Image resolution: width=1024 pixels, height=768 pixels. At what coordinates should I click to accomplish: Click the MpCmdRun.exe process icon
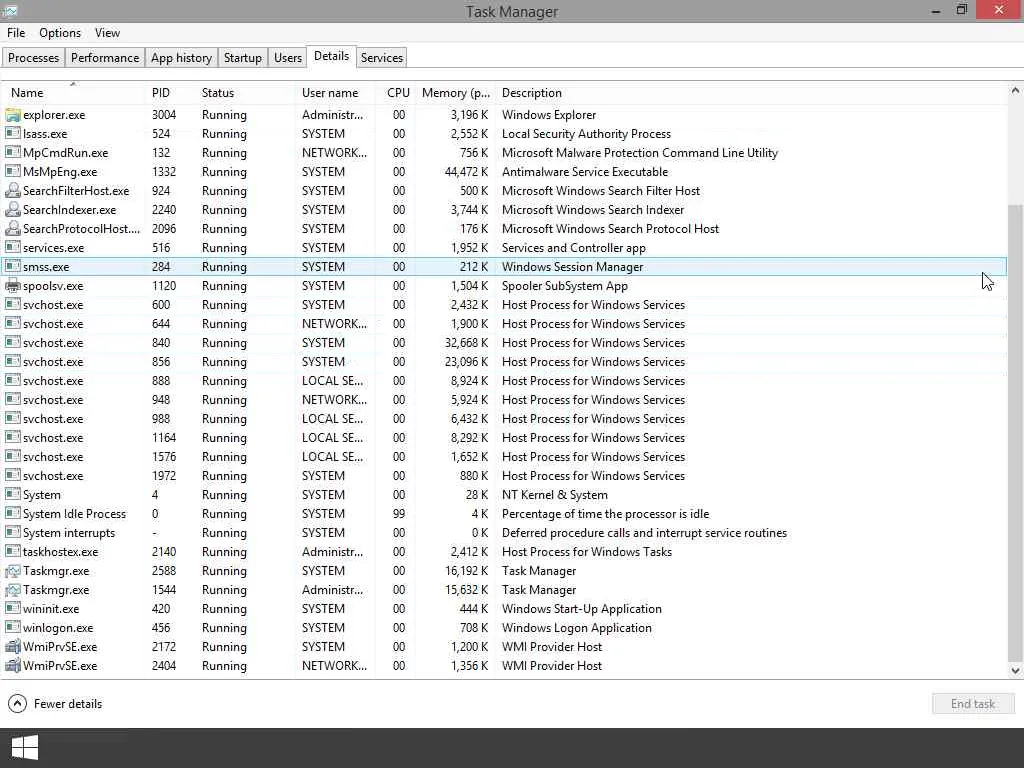[x=12, y=153]
